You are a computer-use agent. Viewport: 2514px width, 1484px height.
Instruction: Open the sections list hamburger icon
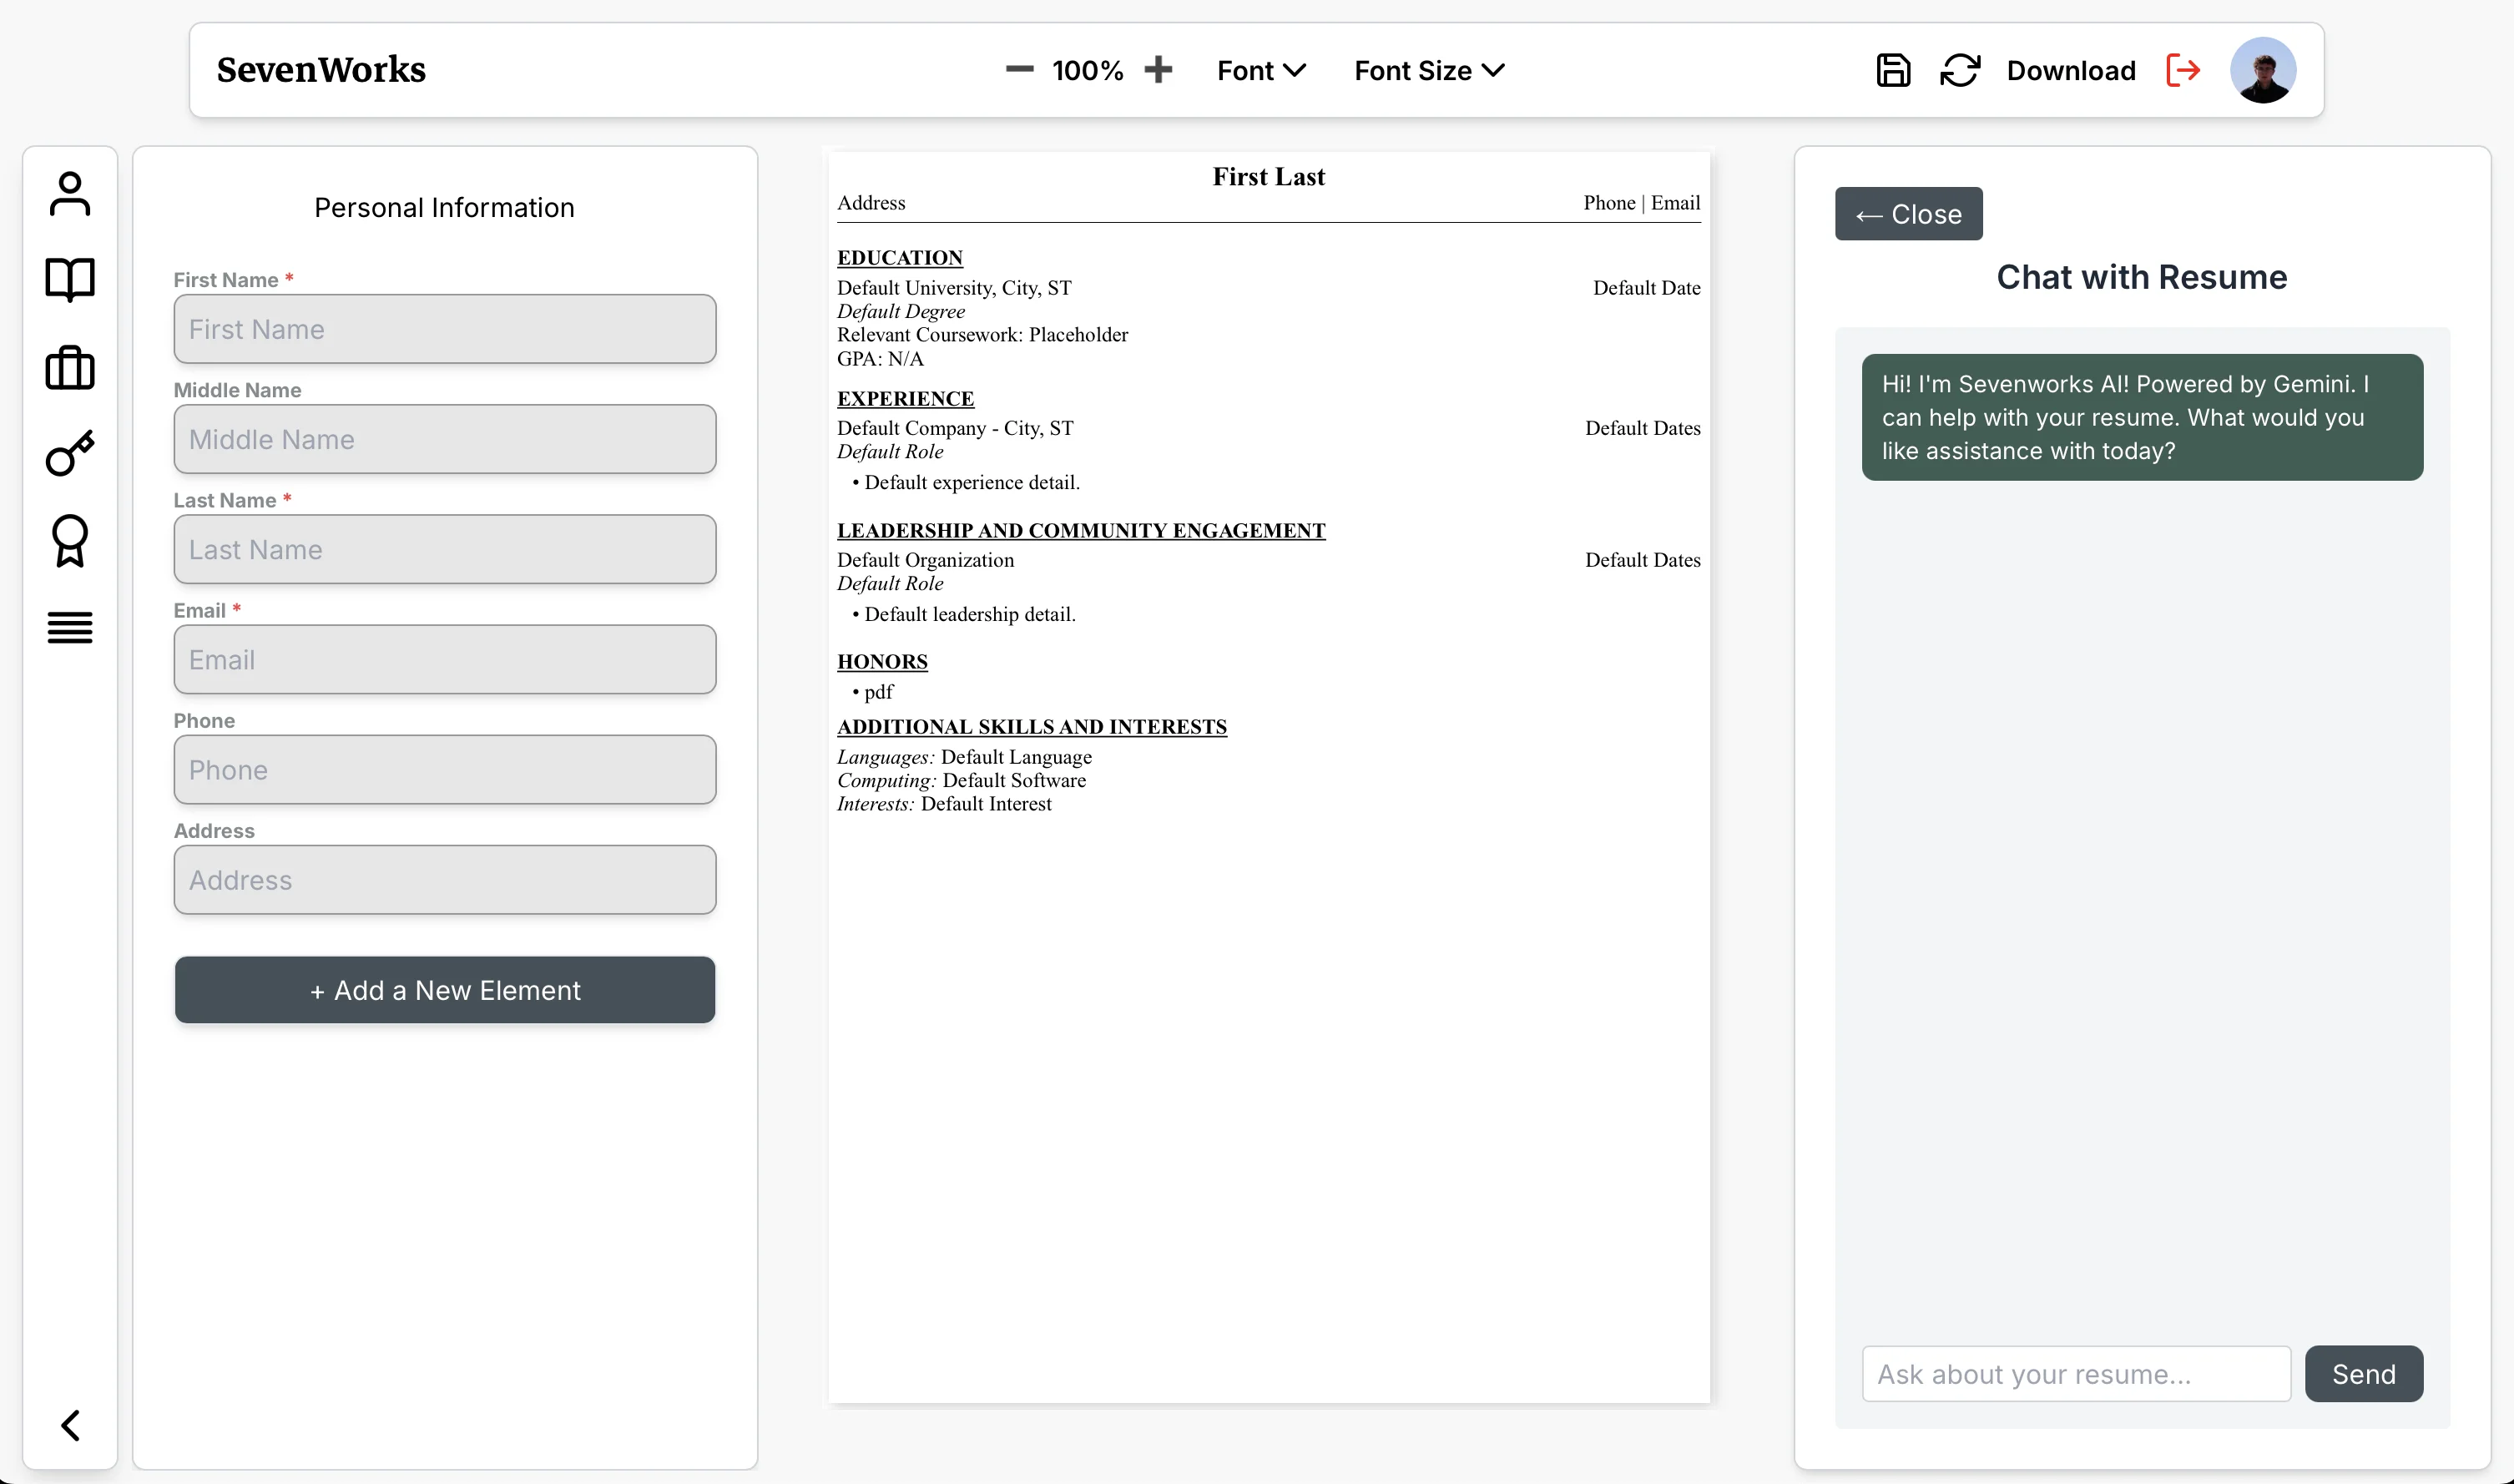(x=70, y=627)
